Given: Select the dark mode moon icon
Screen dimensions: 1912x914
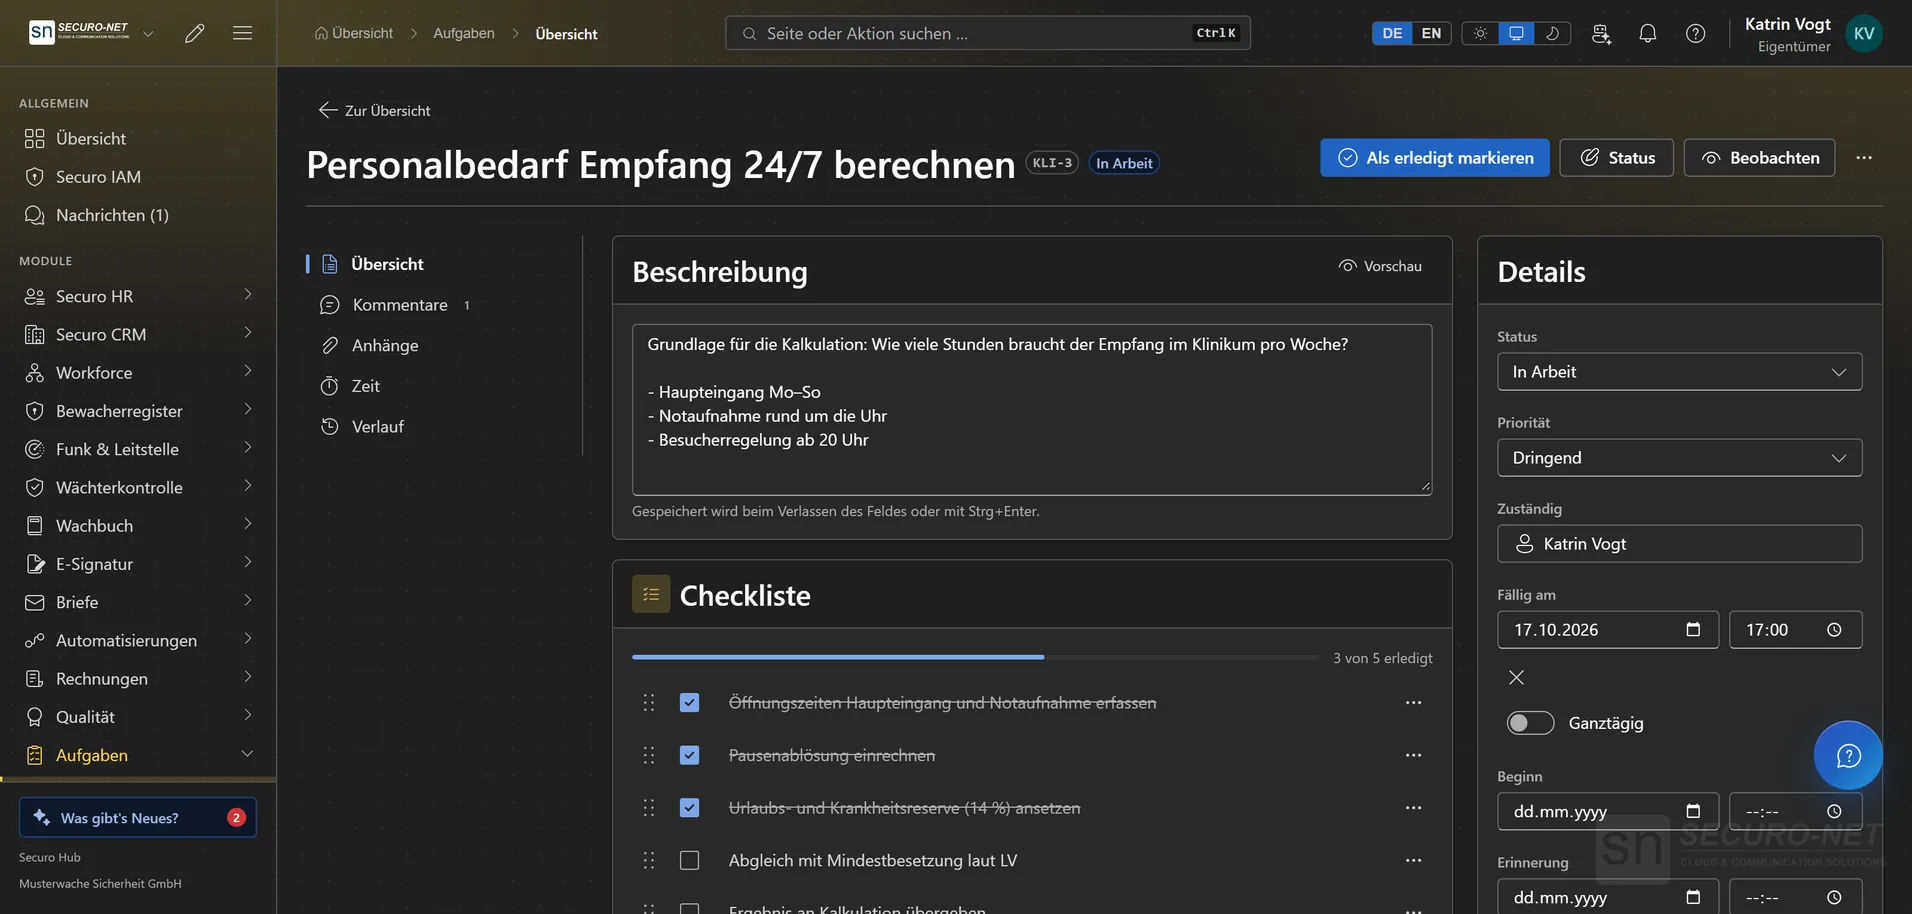Looking at the screenshot, I should (1552, 33).
